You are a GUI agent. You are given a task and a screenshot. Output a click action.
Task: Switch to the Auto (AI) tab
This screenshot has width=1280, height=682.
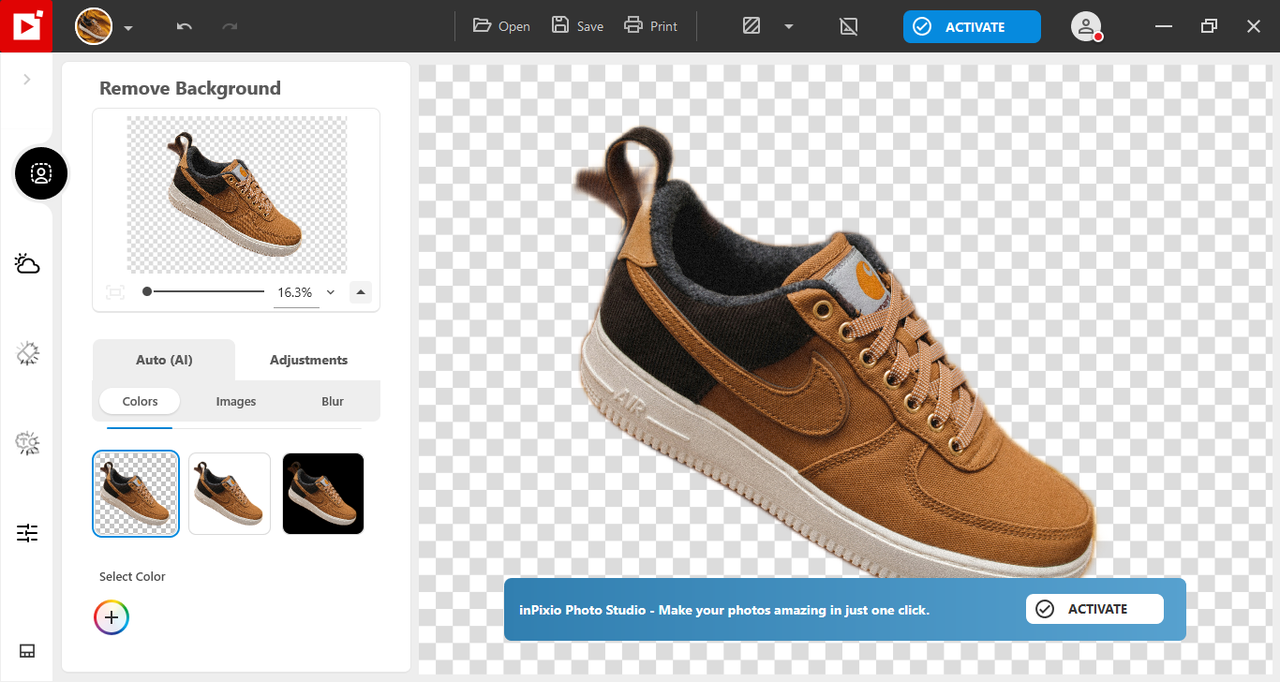coord(164,360)
